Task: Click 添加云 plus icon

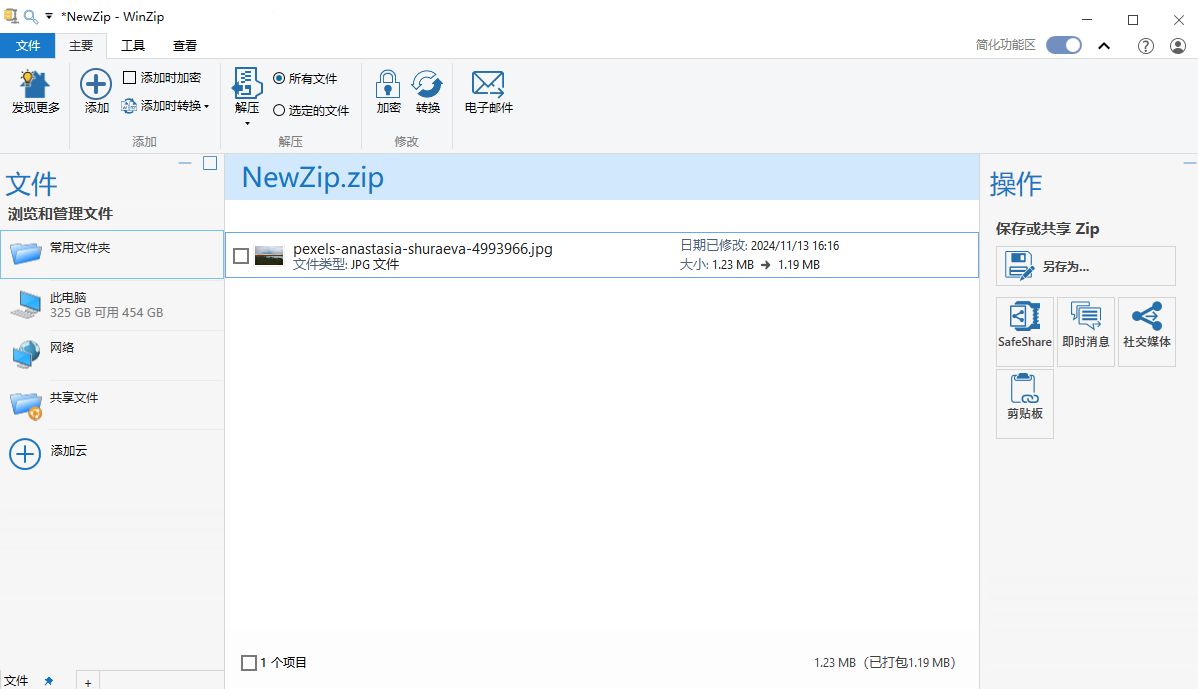Action: (25, 453)
